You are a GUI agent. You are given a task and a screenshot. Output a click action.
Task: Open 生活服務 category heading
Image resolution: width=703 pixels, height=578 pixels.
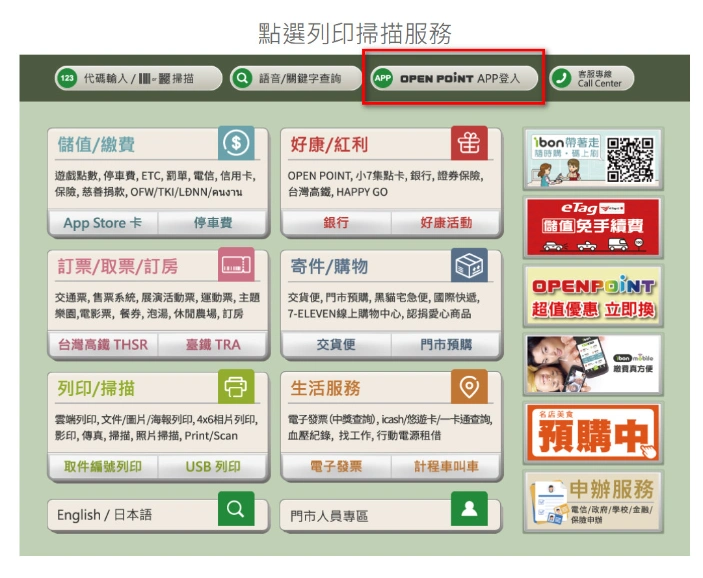click(x=325, y=388)
